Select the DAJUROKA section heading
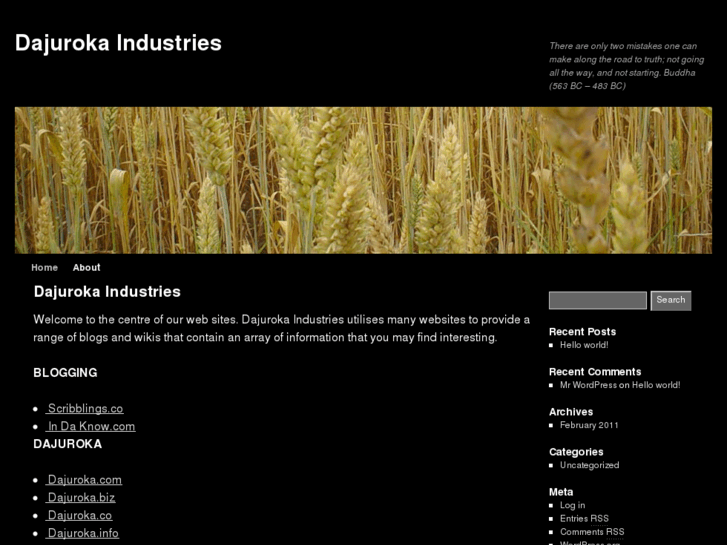 tap(68, 444)
